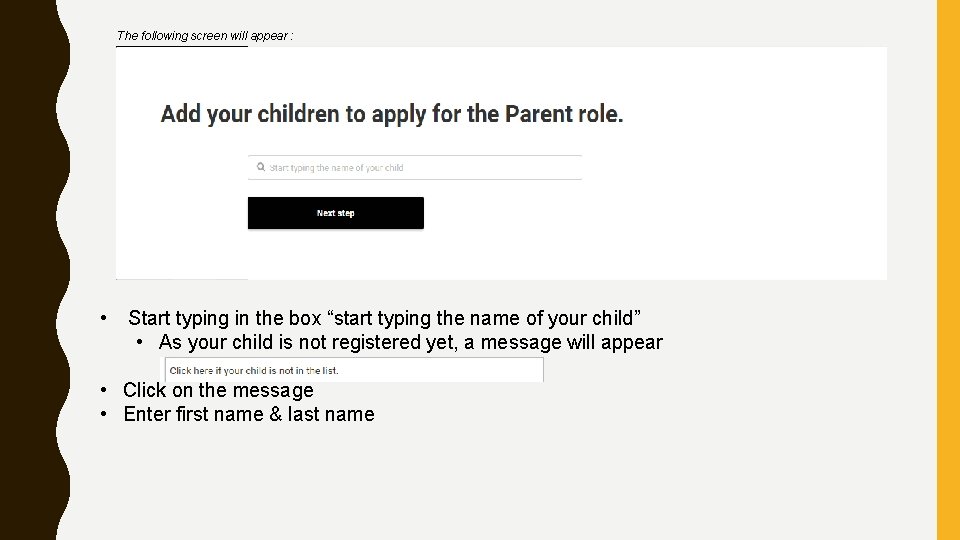This screenshot has width=960, height=540.
Task: Click the words "Parent role." in the heading
Action: pos(564,114)
